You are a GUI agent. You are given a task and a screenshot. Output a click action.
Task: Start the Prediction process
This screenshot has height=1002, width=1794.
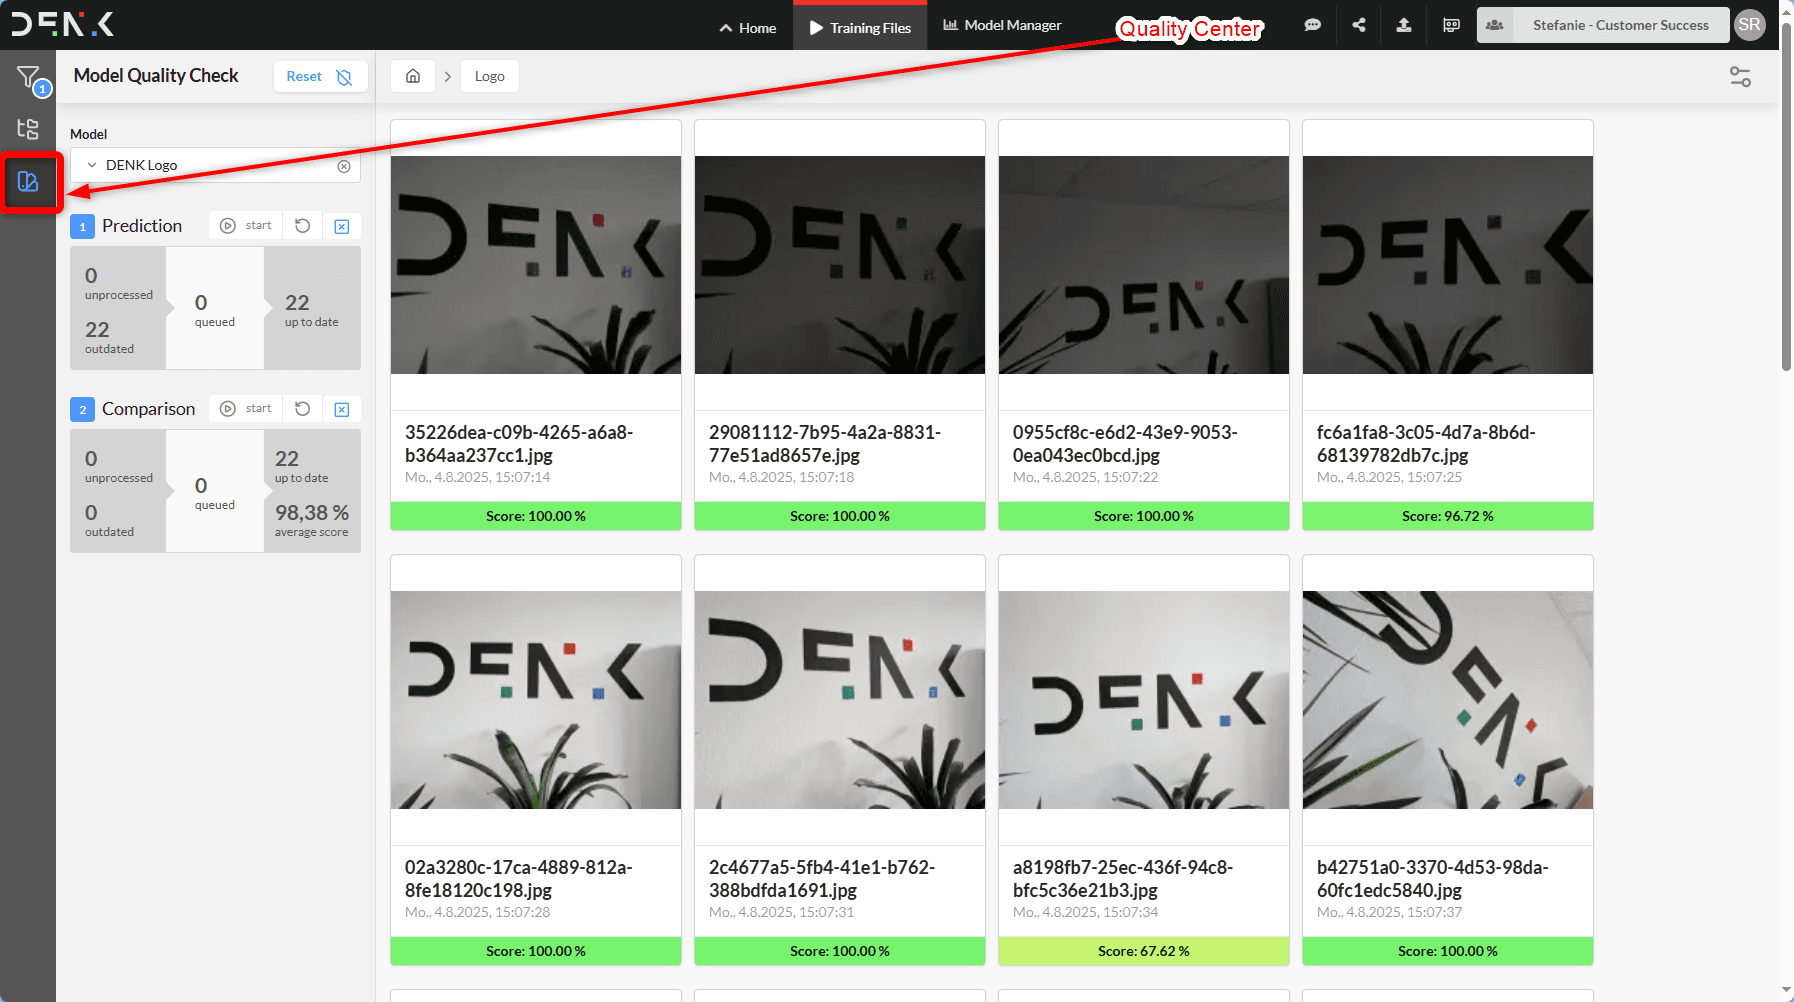[x=245, y=226]
